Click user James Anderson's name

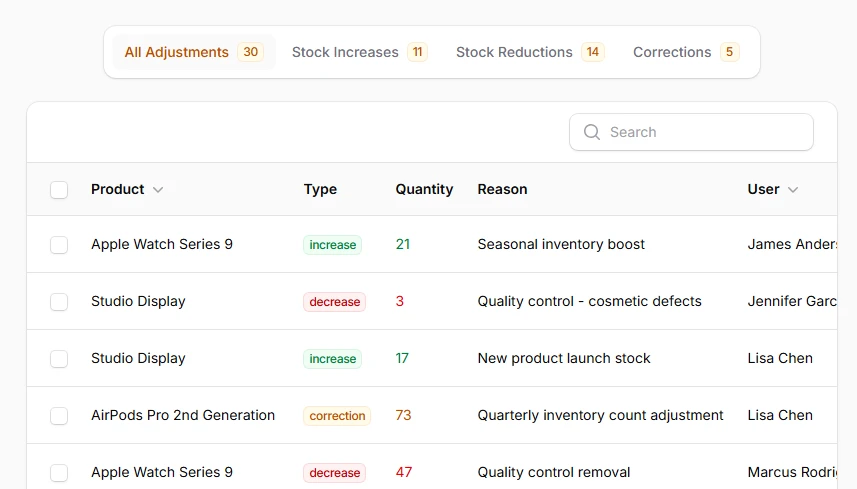tap(792, 244)
